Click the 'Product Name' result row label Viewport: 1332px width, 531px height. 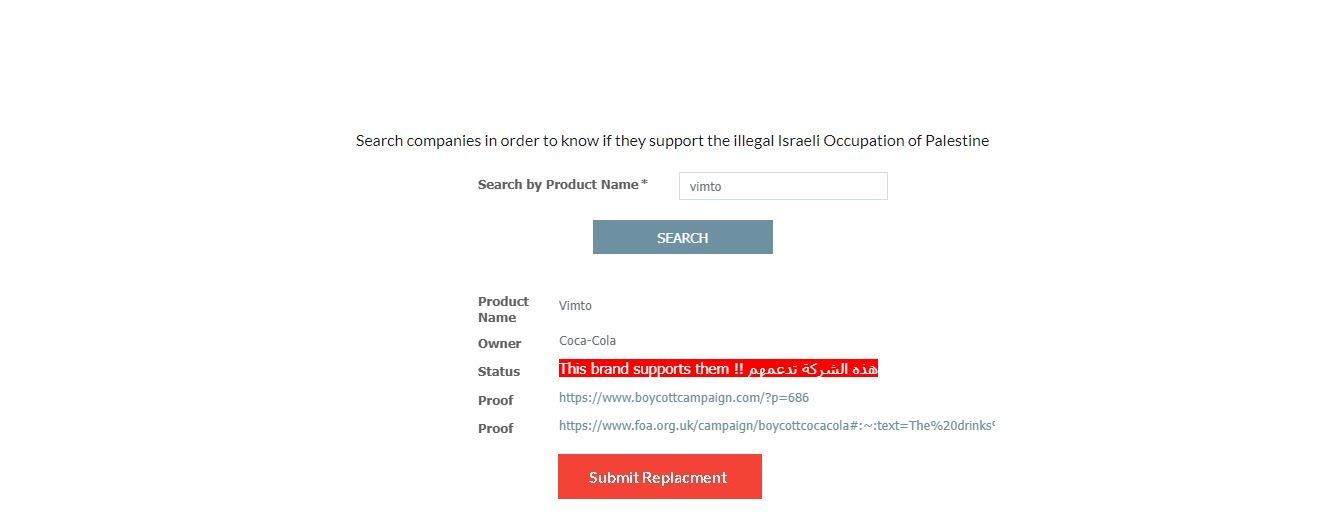pos(503,309)
